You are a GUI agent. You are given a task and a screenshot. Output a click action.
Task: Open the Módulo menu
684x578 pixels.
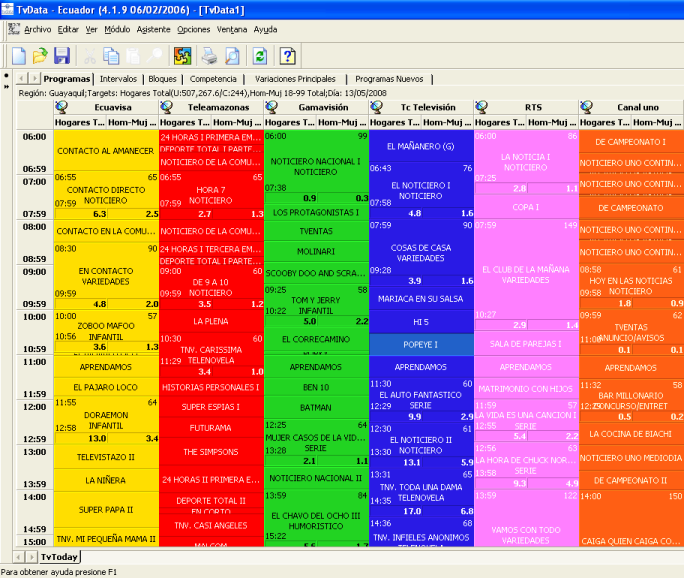coord(117,29)
